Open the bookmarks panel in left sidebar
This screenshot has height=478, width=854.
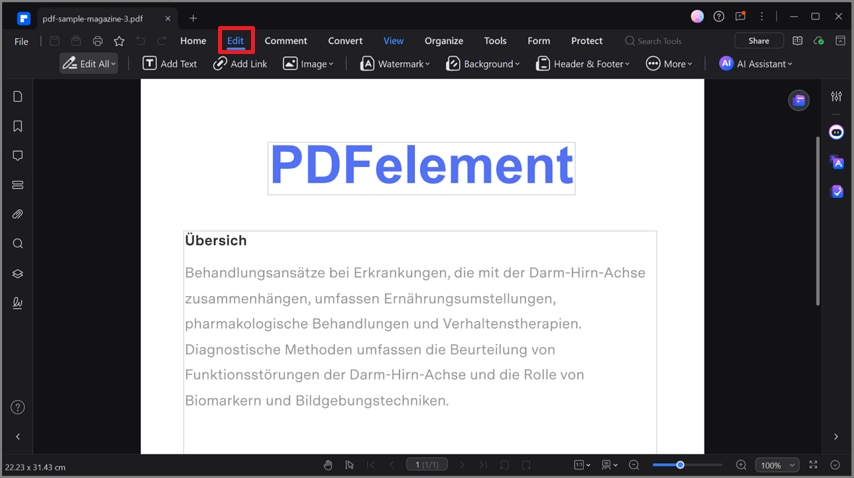pyautogui.click(x=17, y=126)
